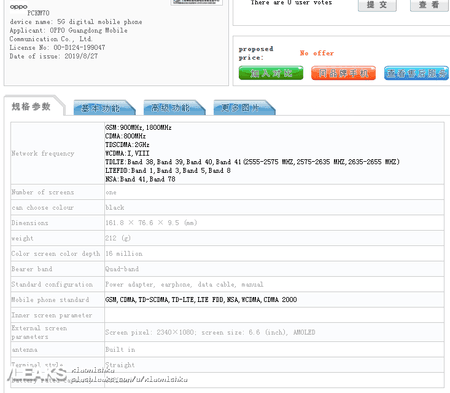
Task: Click the 'black' colour value
Action: click(x=115, y=208)
